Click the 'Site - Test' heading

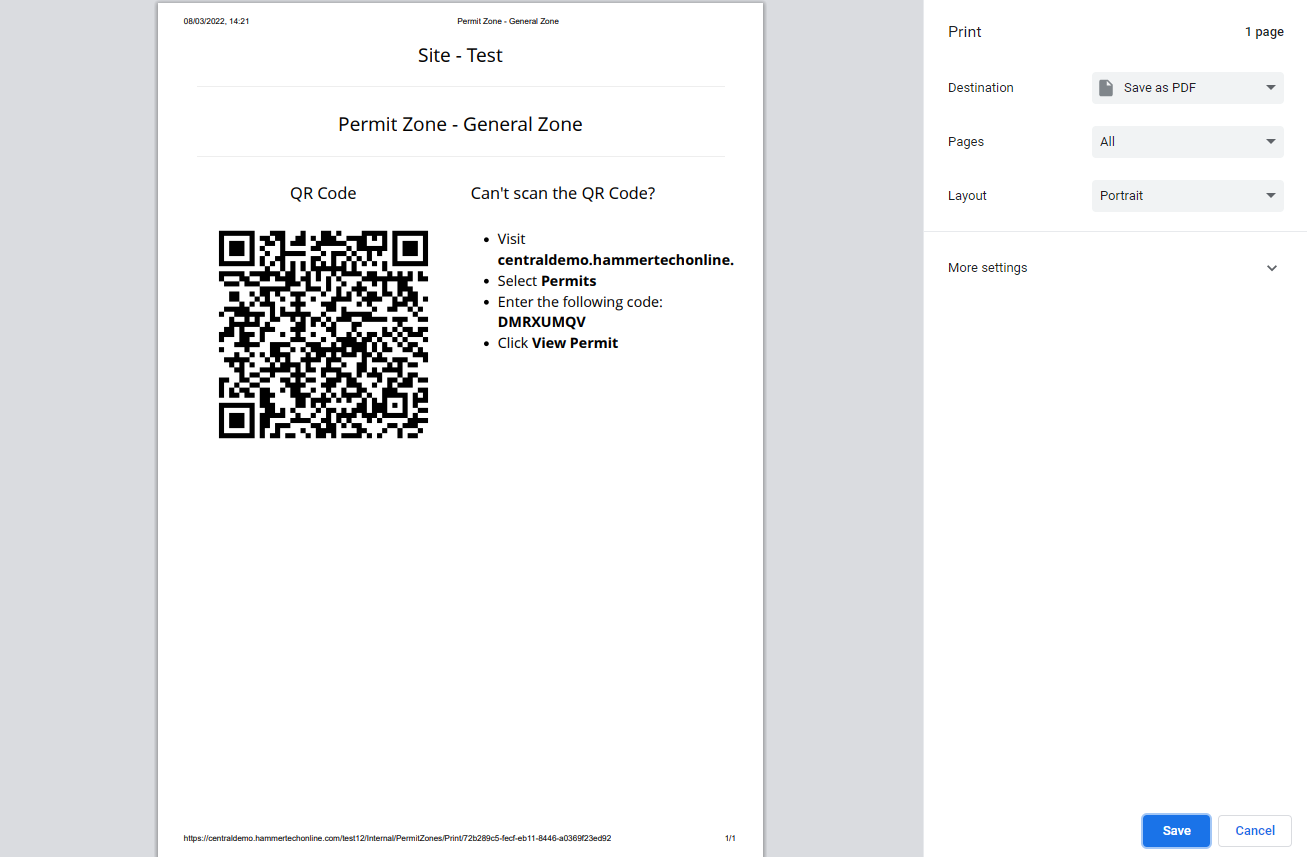[460, 56]
